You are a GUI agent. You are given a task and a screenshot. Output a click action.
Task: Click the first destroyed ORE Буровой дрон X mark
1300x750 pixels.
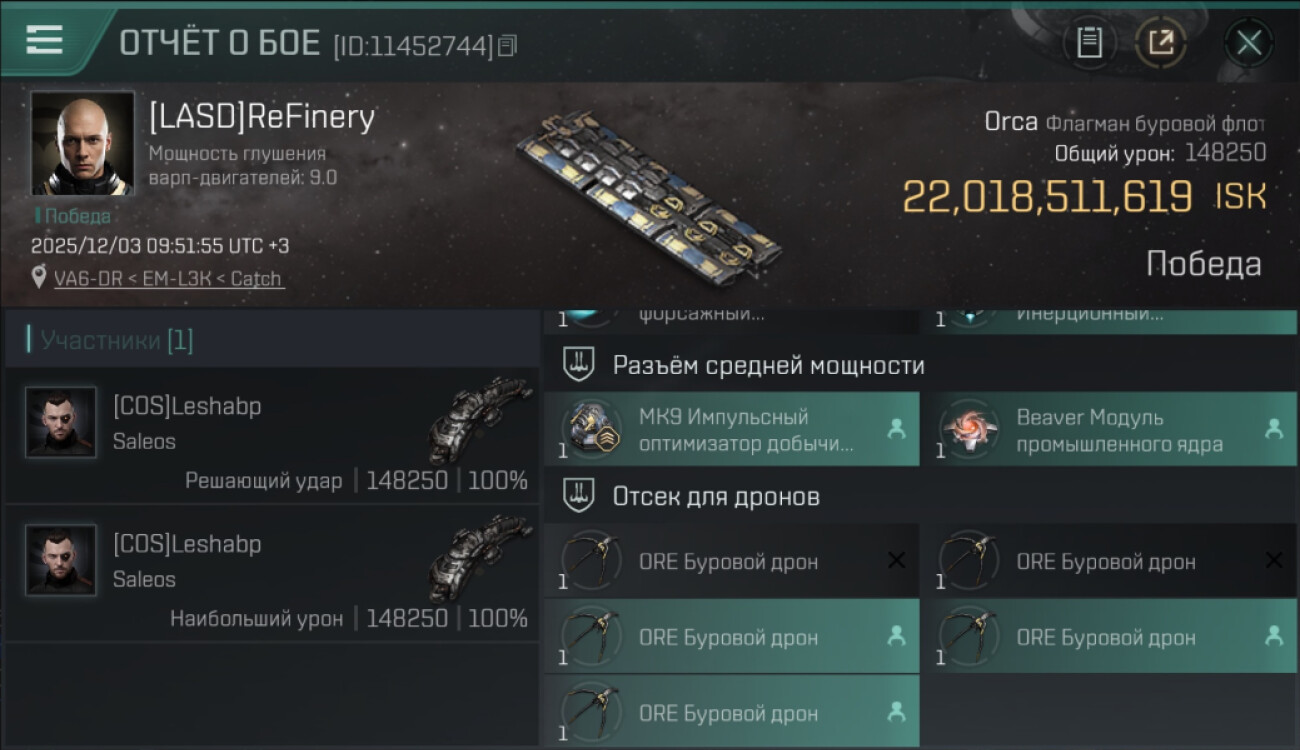[896, 561]
